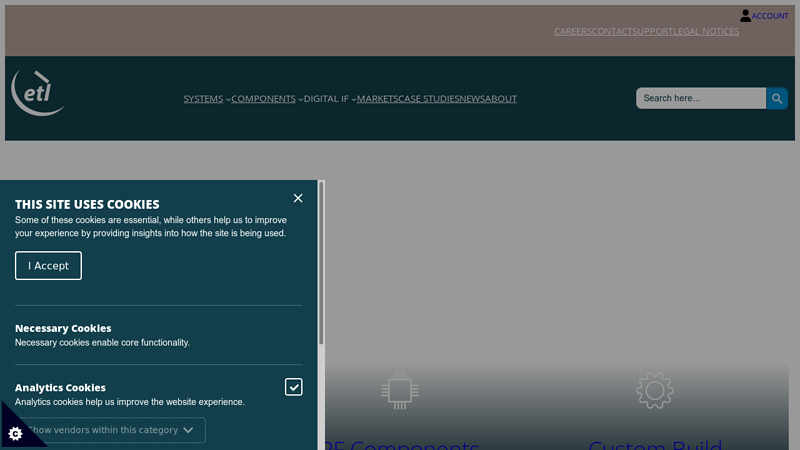Image resolution: width=800 pixels, height=450 pixels.
Task: Click the ETL logo in header
Action: 39,93
